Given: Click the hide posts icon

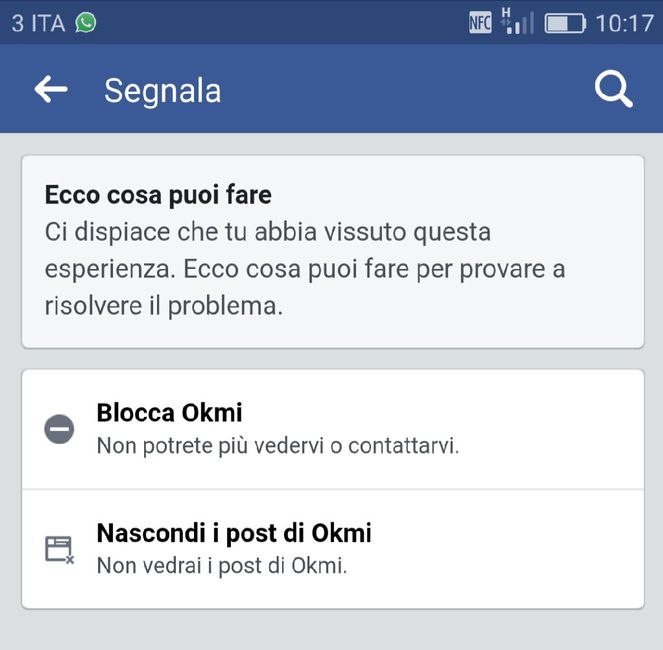Looking at the screenshot, I should pos(59,549).
